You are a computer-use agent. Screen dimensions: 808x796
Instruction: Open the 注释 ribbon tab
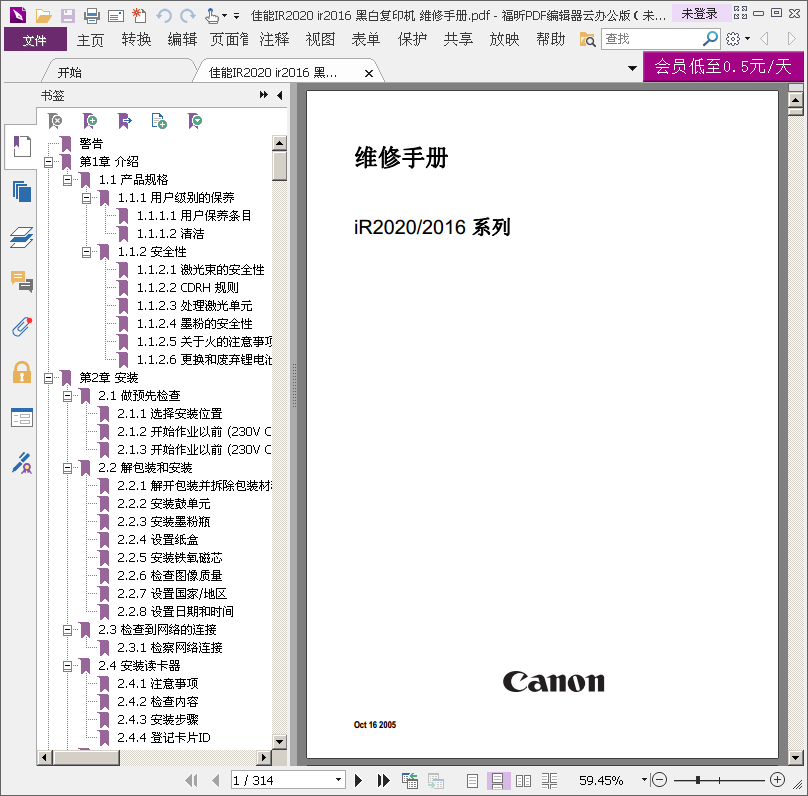(x=275, y=40)
